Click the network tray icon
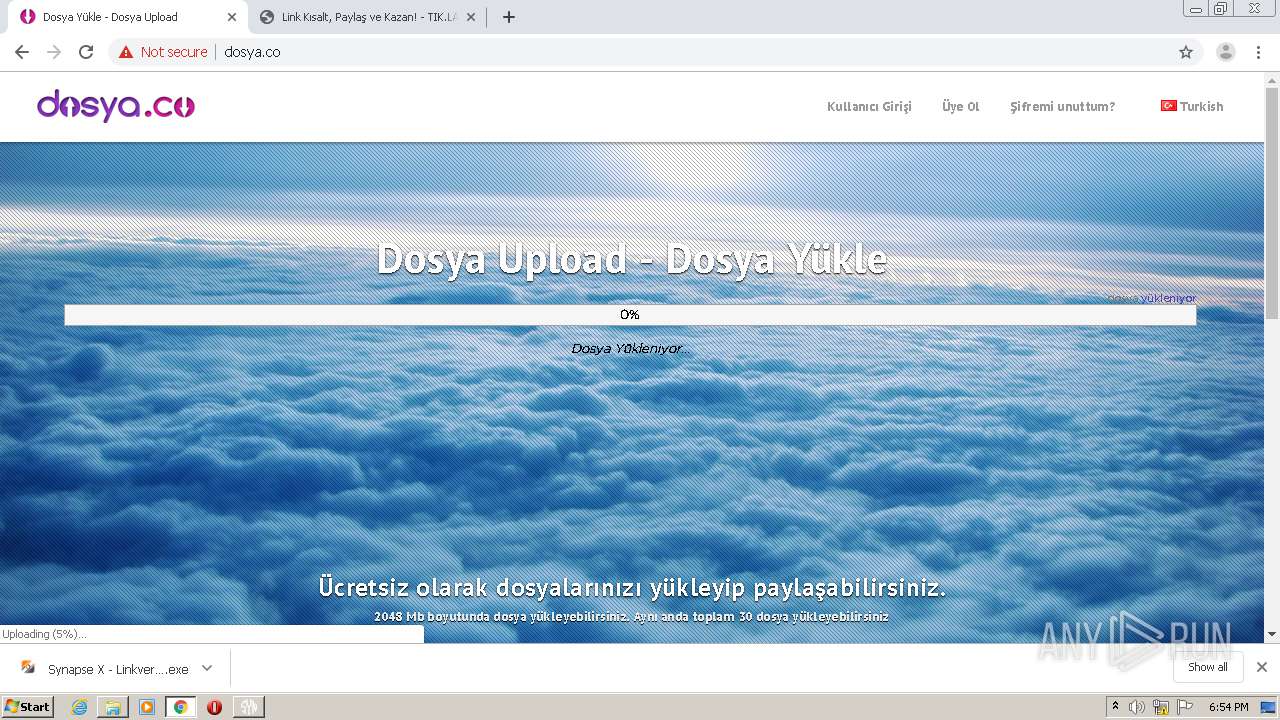This screenshot has width=1280, height=720. coord(1161,707)
